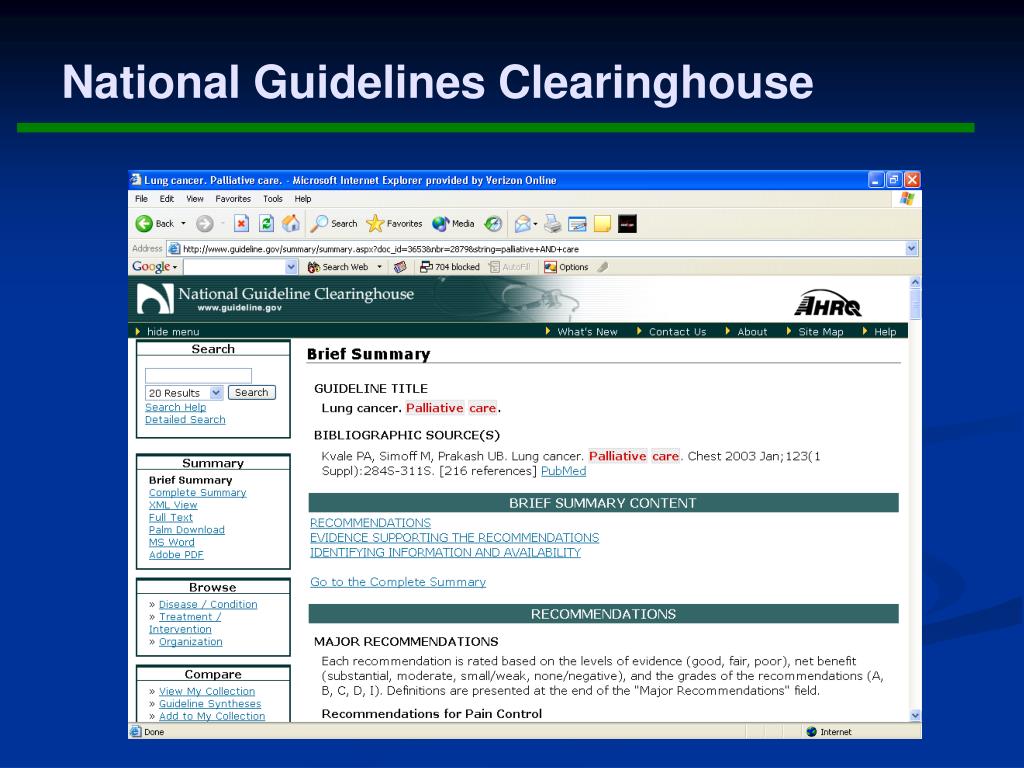Open the Mail icon dropdown arrow

[x=536, y=224]
